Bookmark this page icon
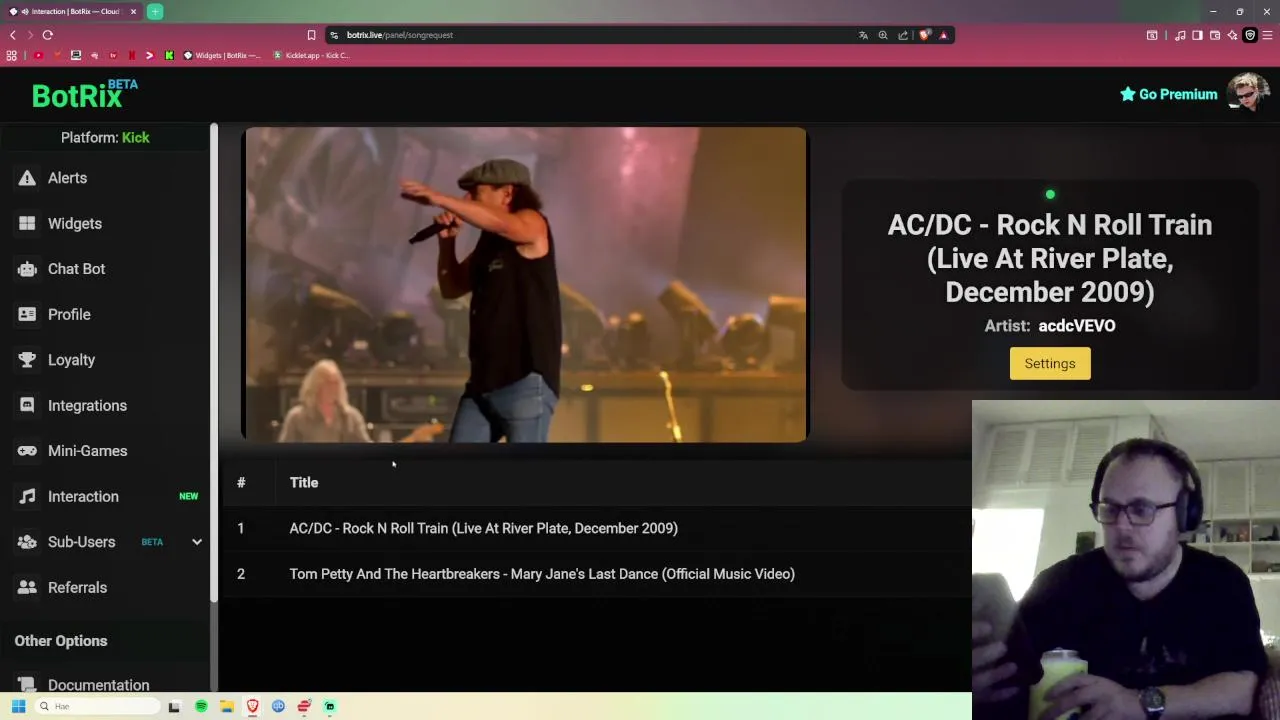The image size is (1280, 720). (x=311, y=35)
